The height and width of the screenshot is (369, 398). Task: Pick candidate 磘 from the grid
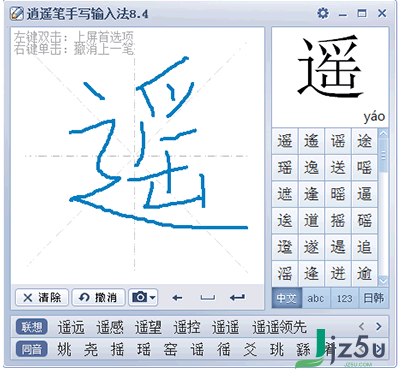coord(364,221)
